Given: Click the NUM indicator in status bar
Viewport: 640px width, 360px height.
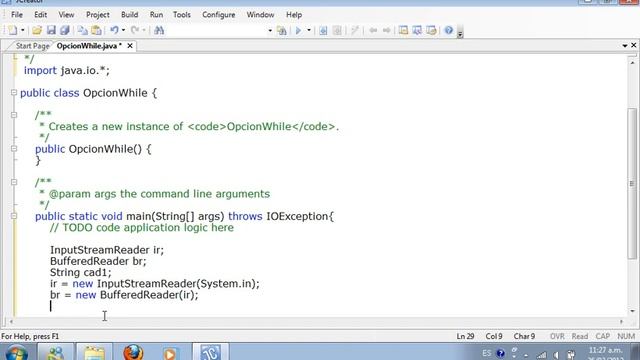Looking at the screenshot, I should [626, 336].
